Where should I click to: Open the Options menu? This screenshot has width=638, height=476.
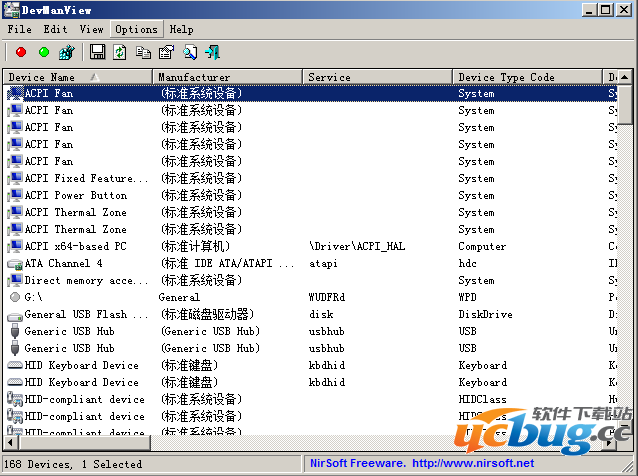click(x=136, y=29)
